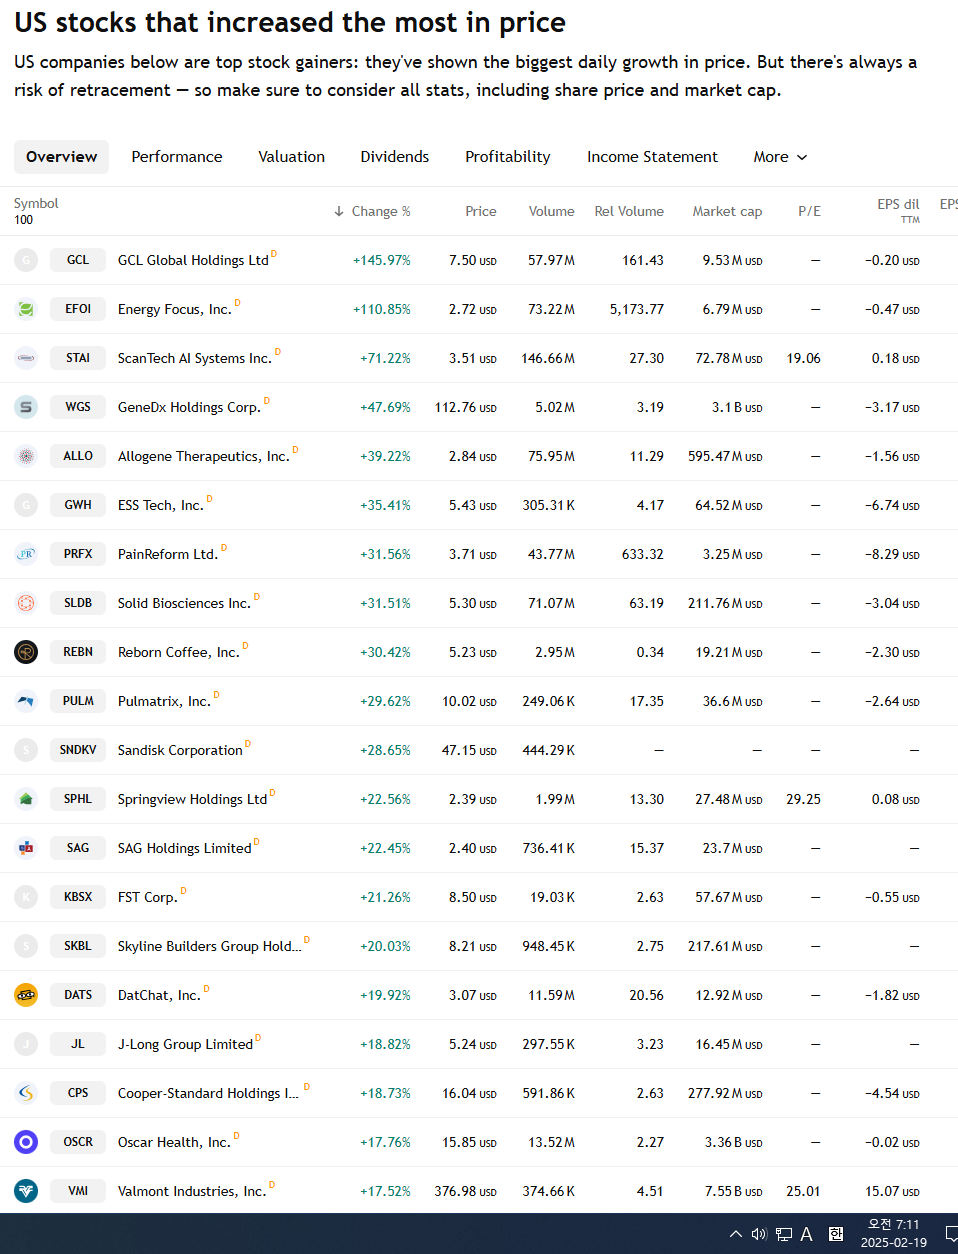The image size is (958, 1254).
Task: Click the Oscar Health logo icon
Action: pyautogui.click(x=26, y=1142)
